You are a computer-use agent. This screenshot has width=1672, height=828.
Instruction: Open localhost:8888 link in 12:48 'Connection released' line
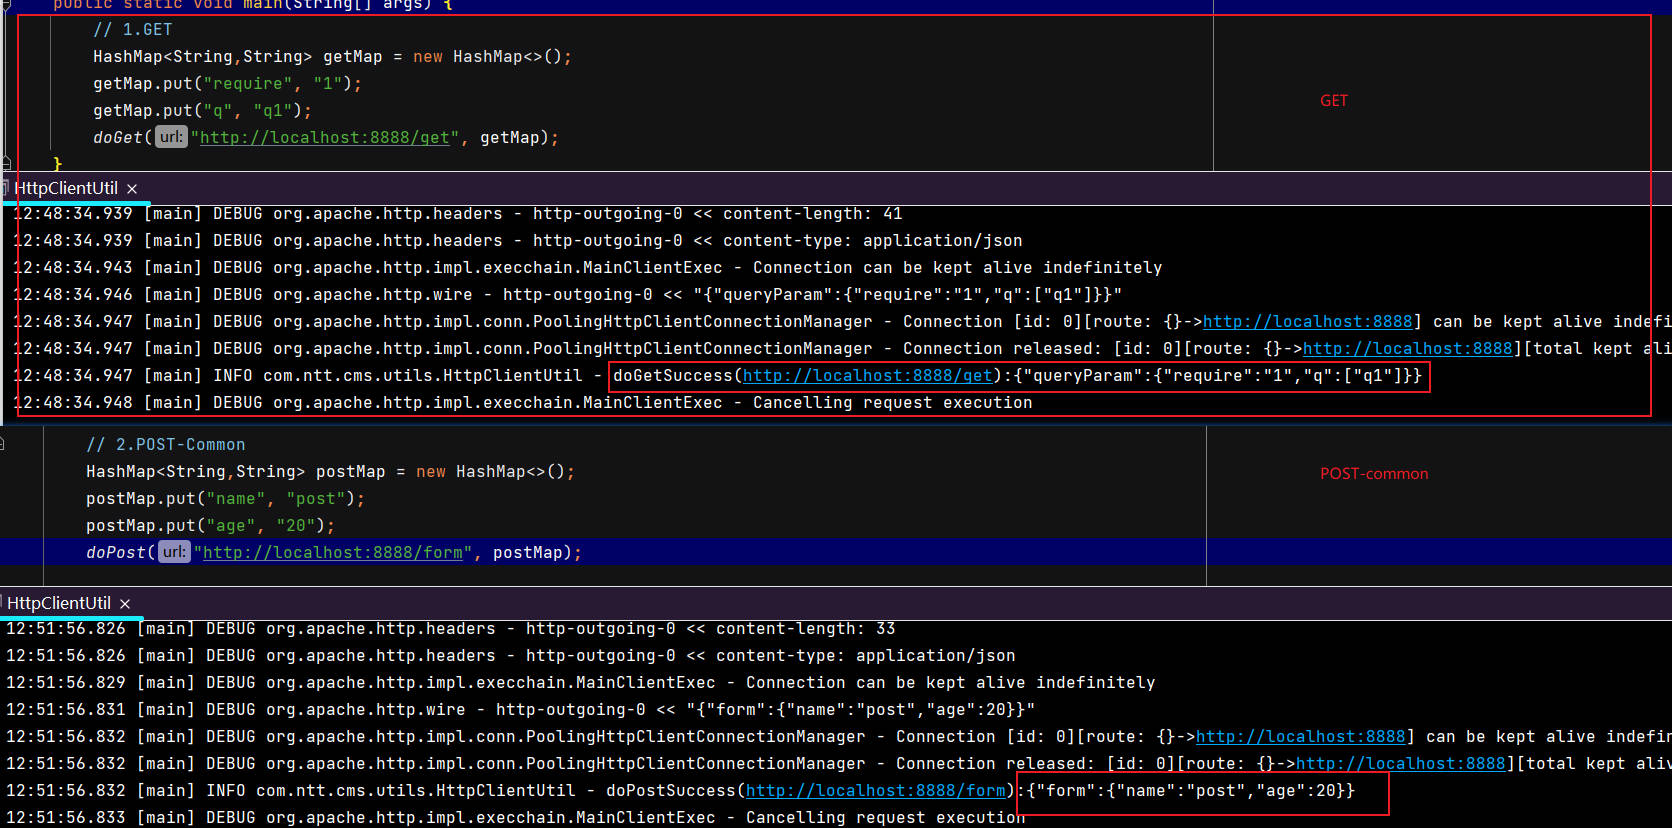(x=1408, y=348)
